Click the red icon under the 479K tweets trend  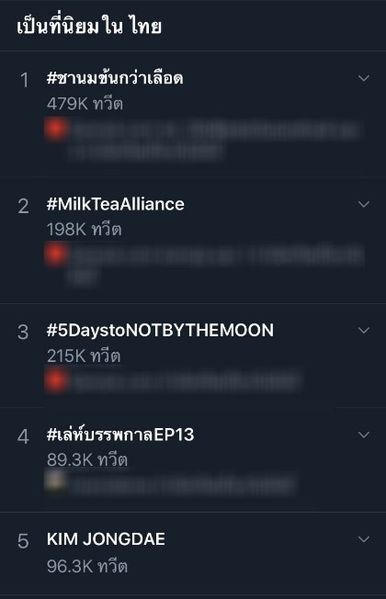point(57,129)
